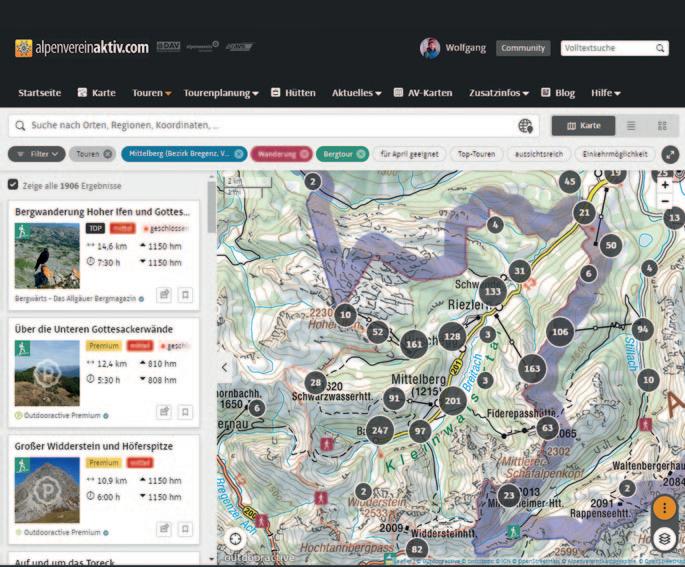Add Bergwanderung Hoher Ifen to planner
This screenshot has height=567, width=685.
164,295
